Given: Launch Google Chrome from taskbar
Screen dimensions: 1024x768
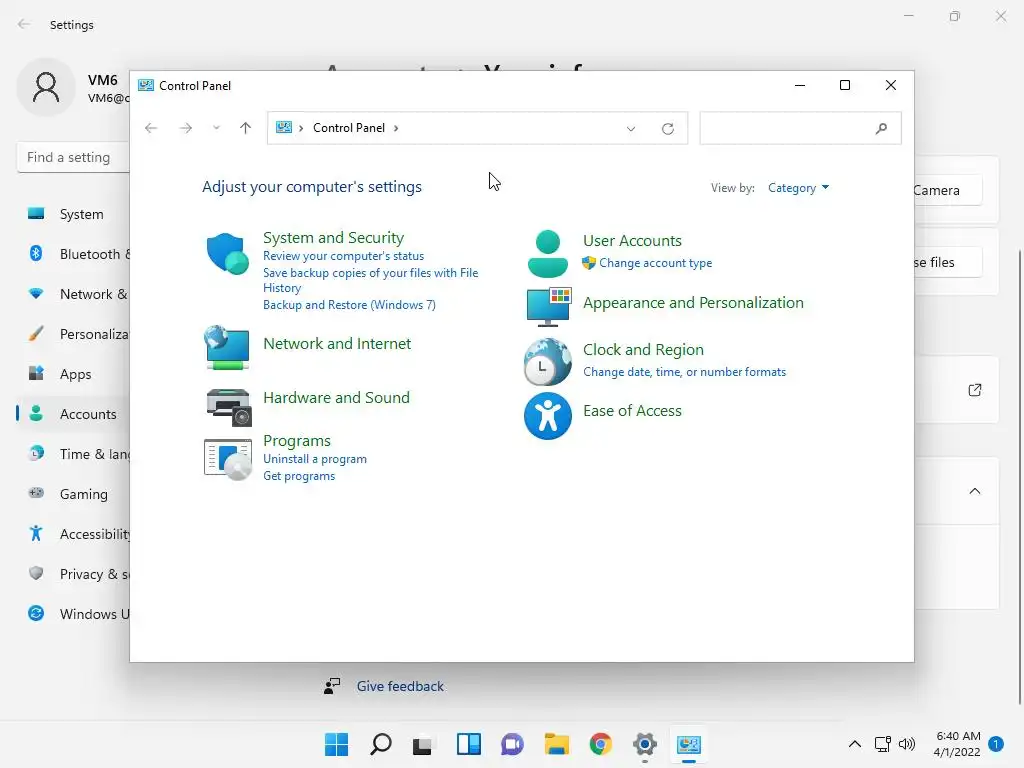Looking at the screenshot, I should coord(601,744).
